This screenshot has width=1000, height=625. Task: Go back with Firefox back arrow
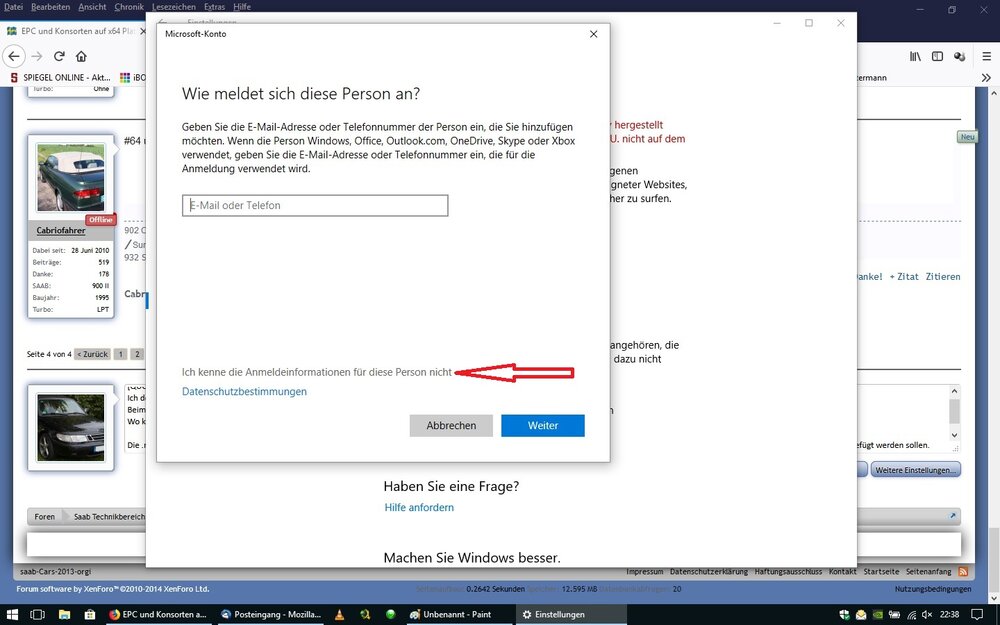tap(13, 56)
